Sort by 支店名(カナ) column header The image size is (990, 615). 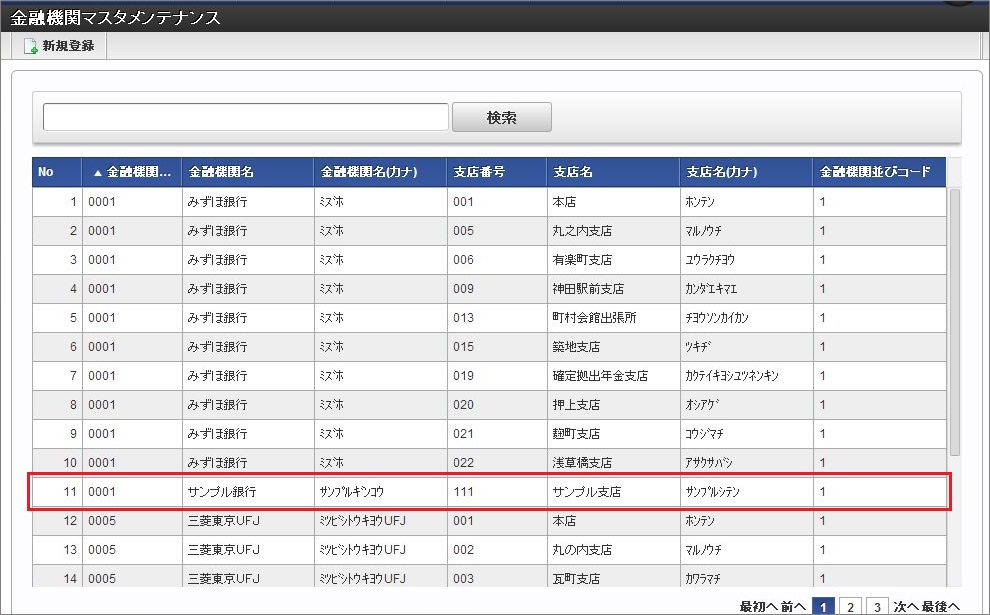click(746, 172)
